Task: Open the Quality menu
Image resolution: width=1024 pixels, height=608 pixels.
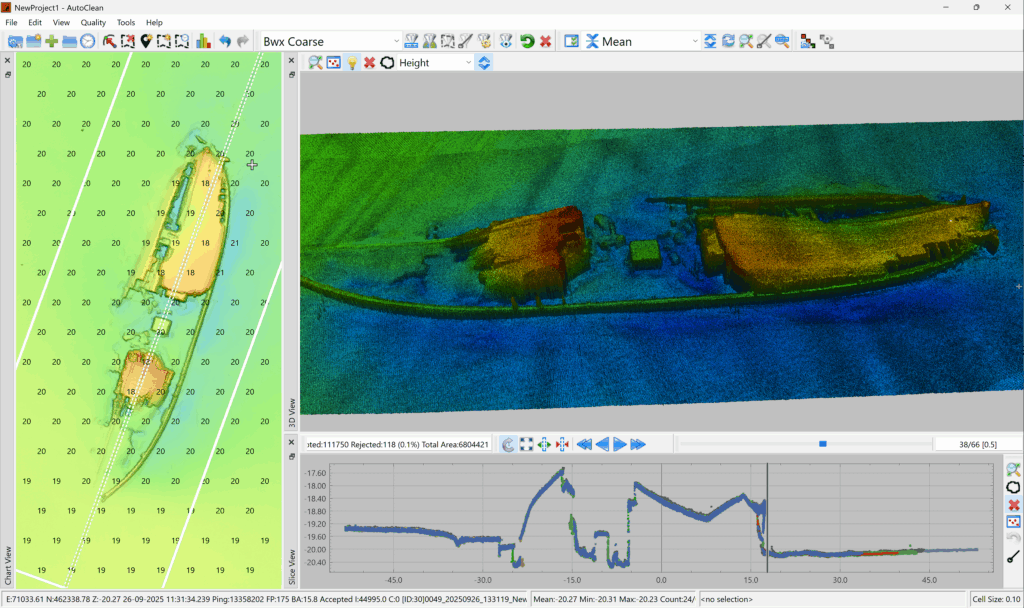Action: (93, 22)
